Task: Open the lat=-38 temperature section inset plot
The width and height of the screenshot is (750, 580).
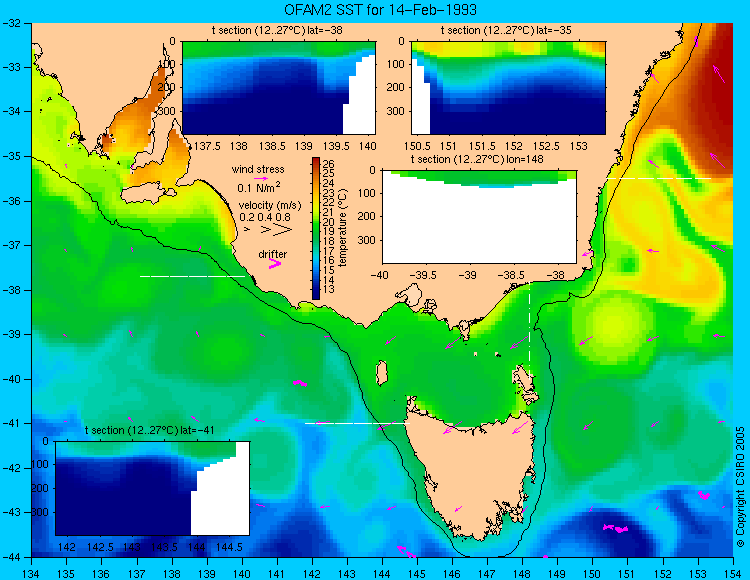Action: 279,88
